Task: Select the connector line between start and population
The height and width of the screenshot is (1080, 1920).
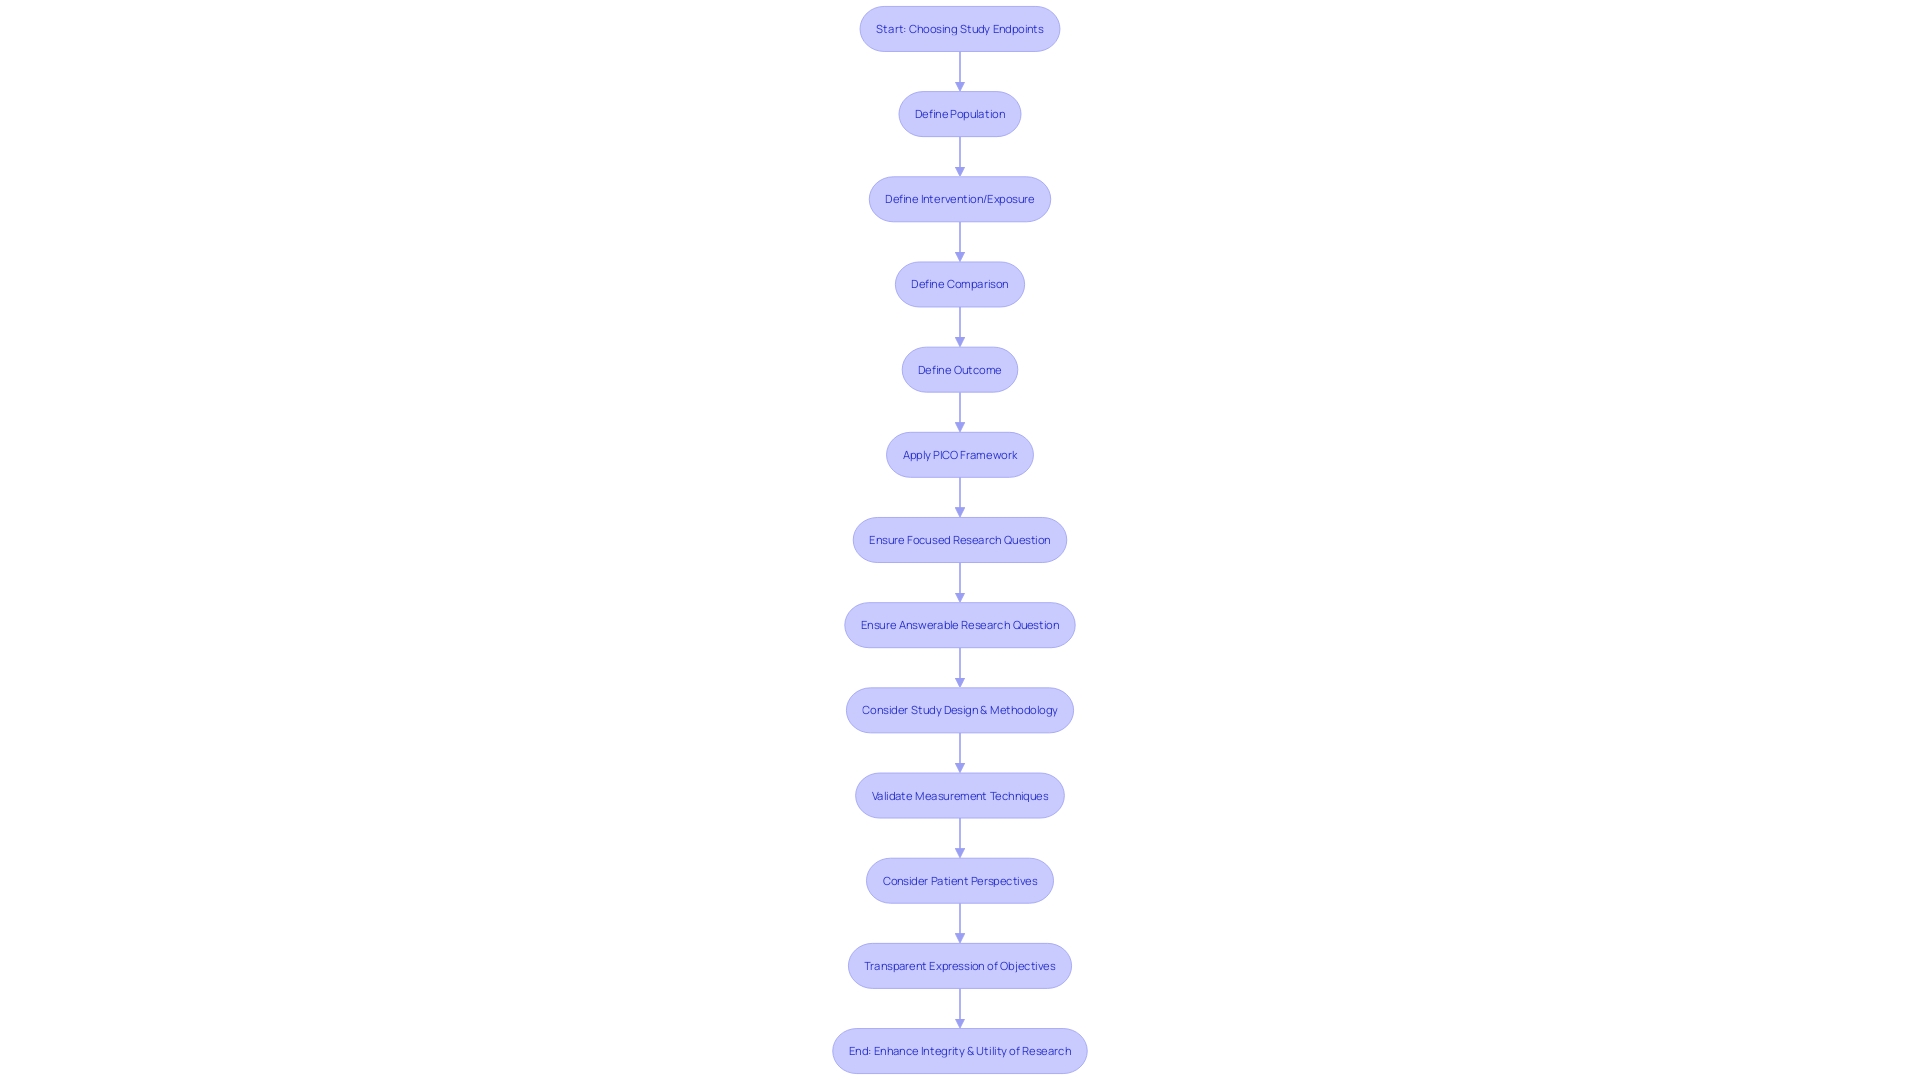Action: tap(959, 70)
